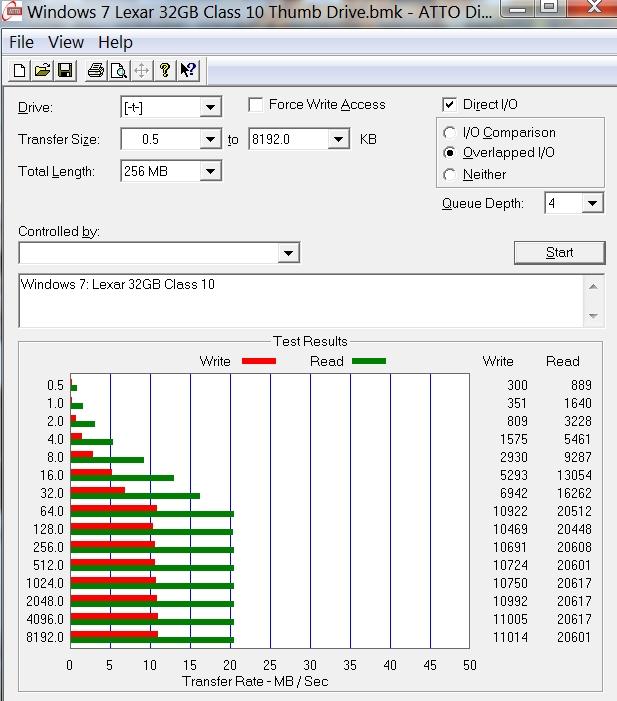
Task: Enable Force Write Access checkbox
Action: (x=255, y=105)
